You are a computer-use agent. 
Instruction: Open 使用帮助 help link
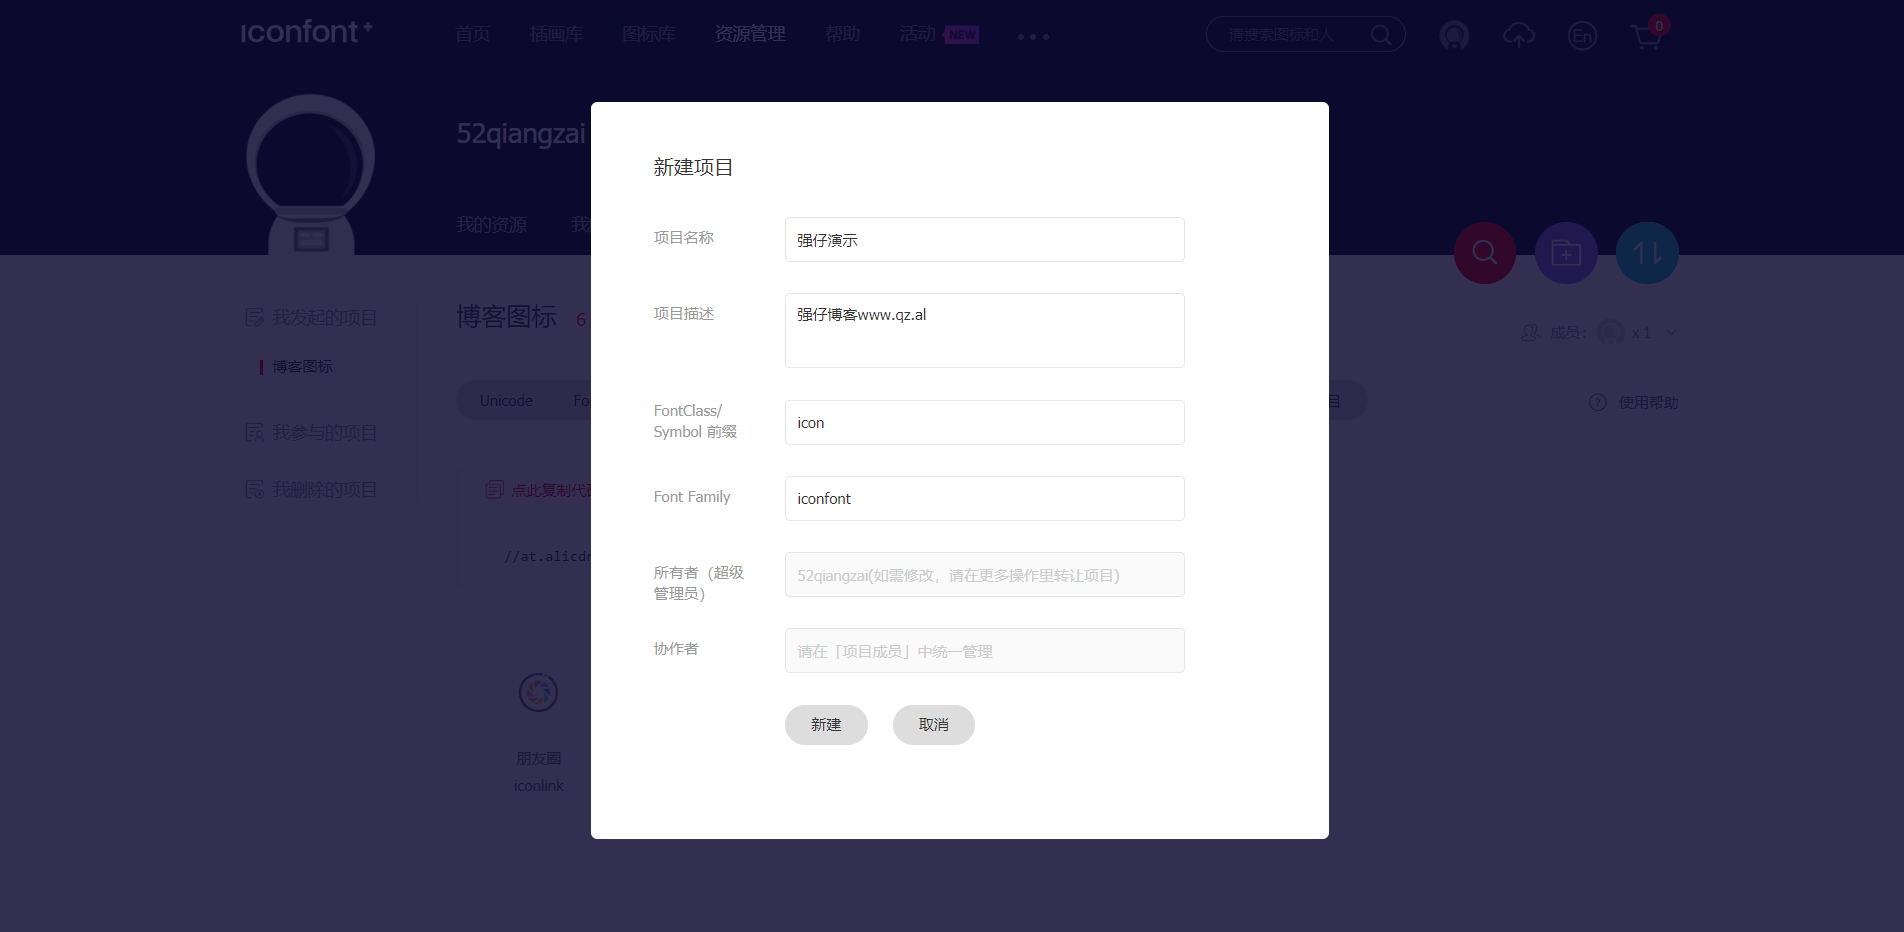[x=1647, y=402]
